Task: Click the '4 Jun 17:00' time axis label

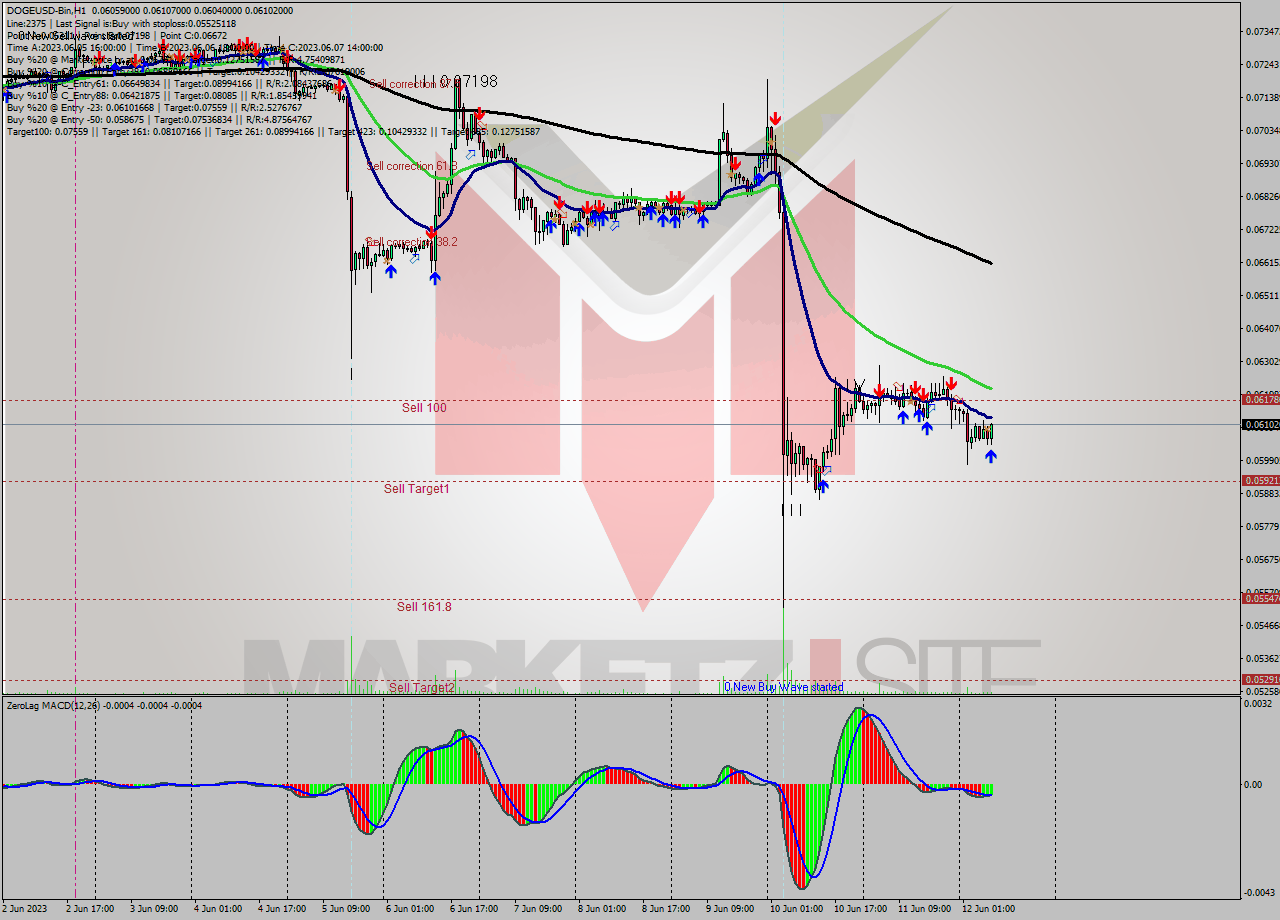Action: click(x=282, y=909)
